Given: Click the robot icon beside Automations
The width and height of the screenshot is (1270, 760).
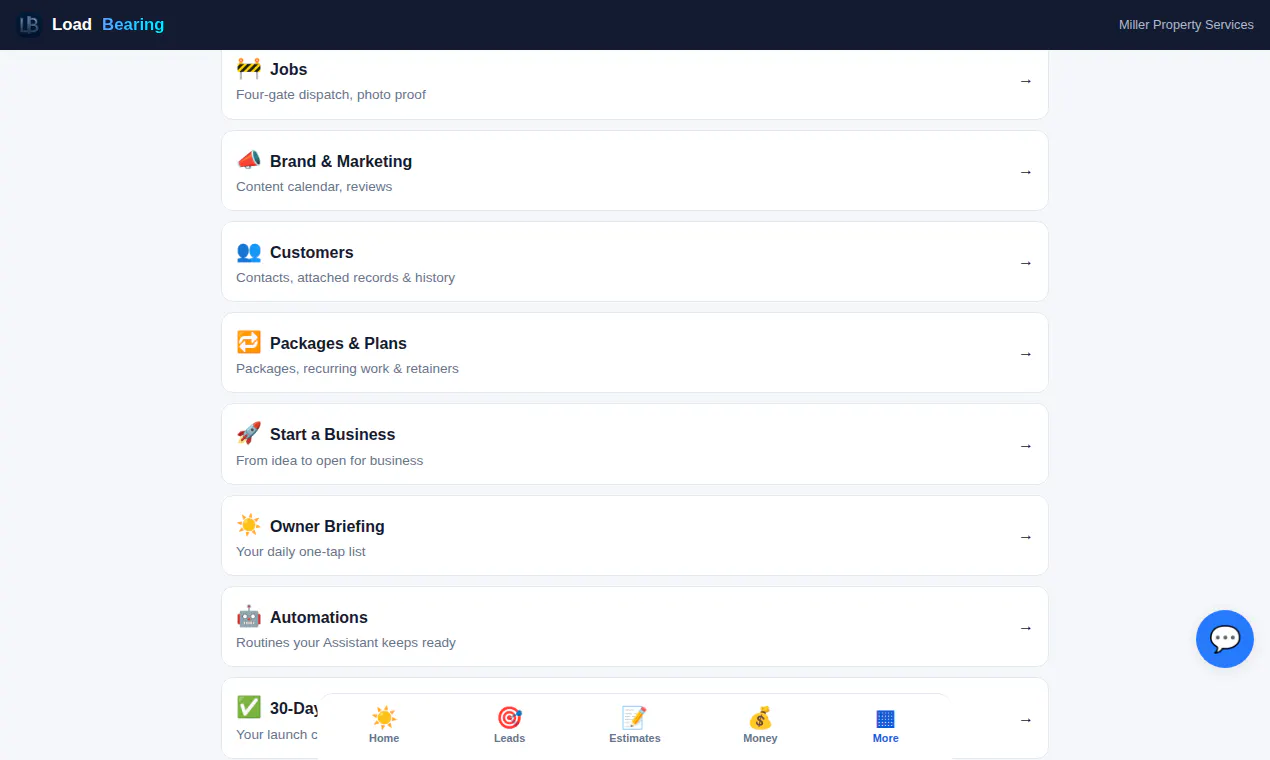Looking at the screenshot, I should [249, 617].
